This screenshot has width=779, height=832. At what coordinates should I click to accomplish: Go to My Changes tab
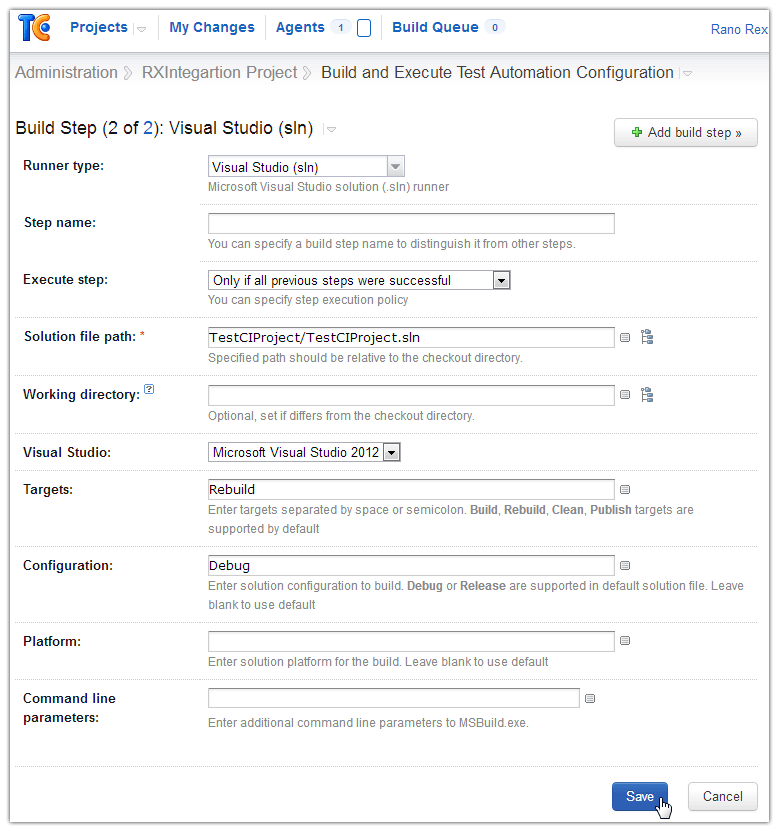[x=212, y=27]
